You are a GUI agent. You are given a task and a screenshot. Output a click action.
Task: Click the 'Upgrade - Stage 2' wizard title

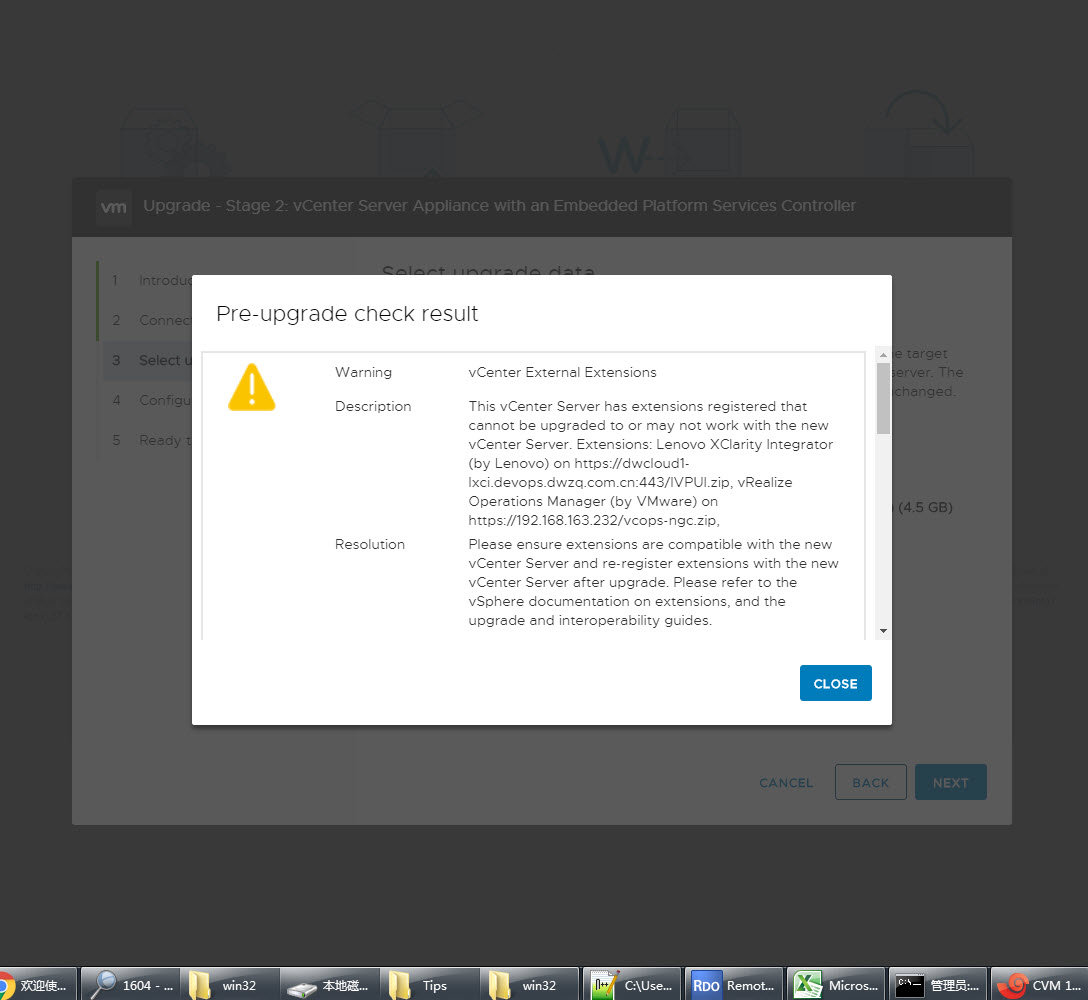(499, 206)
